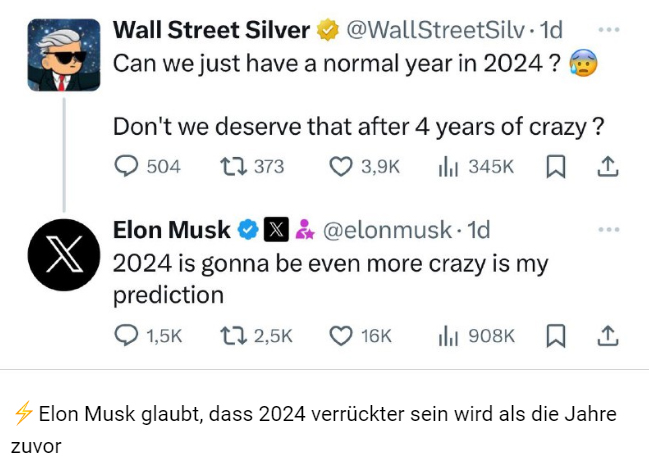Share the Wall Street Silver tweet
This screenshot has height=469, width=649.
point(607,166)
